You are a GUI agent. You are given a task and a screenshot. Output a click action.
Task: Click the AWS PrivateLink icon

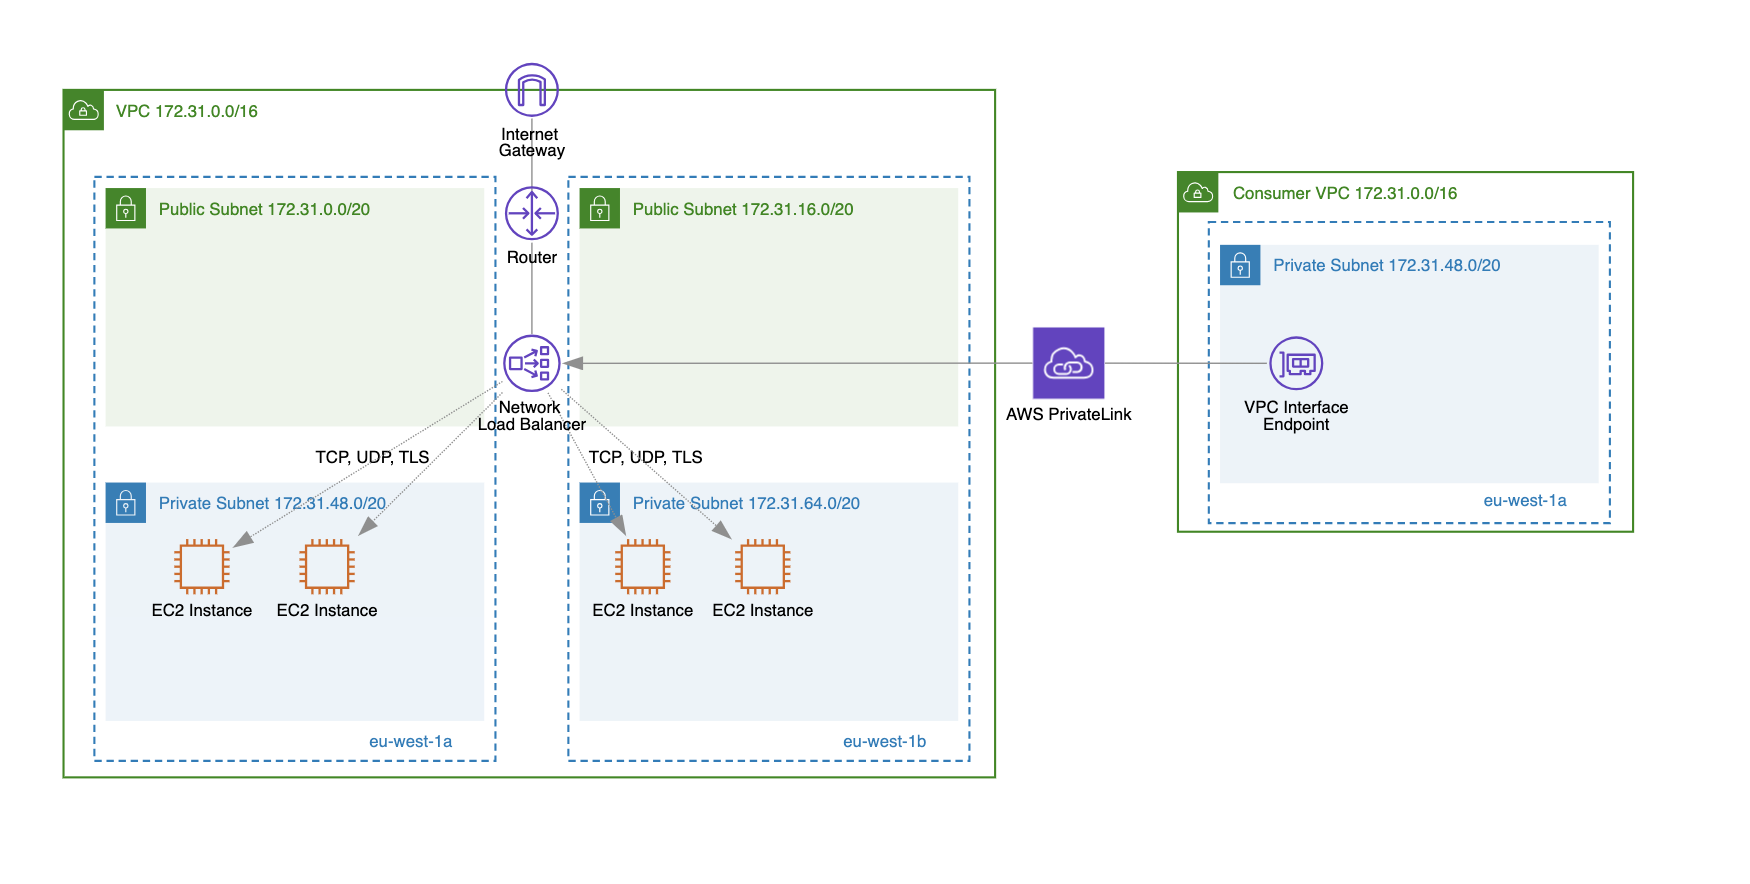pyautogui.click(x=1068, y=363)
